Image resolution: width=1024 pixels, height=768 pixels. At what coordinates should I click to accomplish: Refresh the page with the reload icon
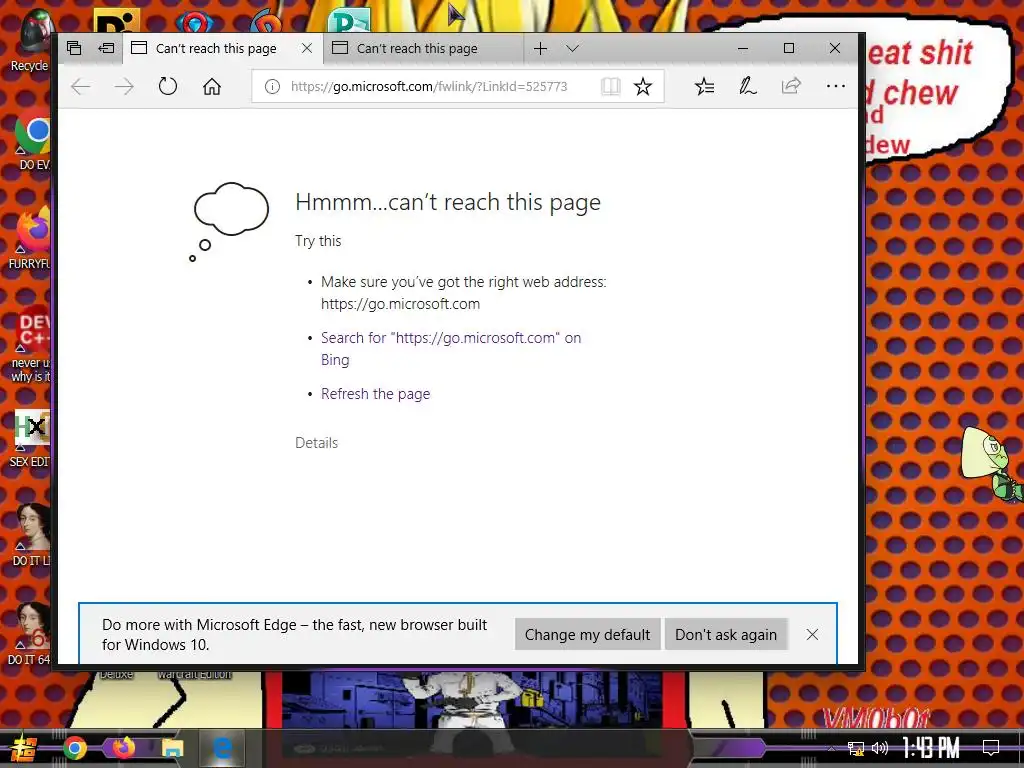point(168,86)
